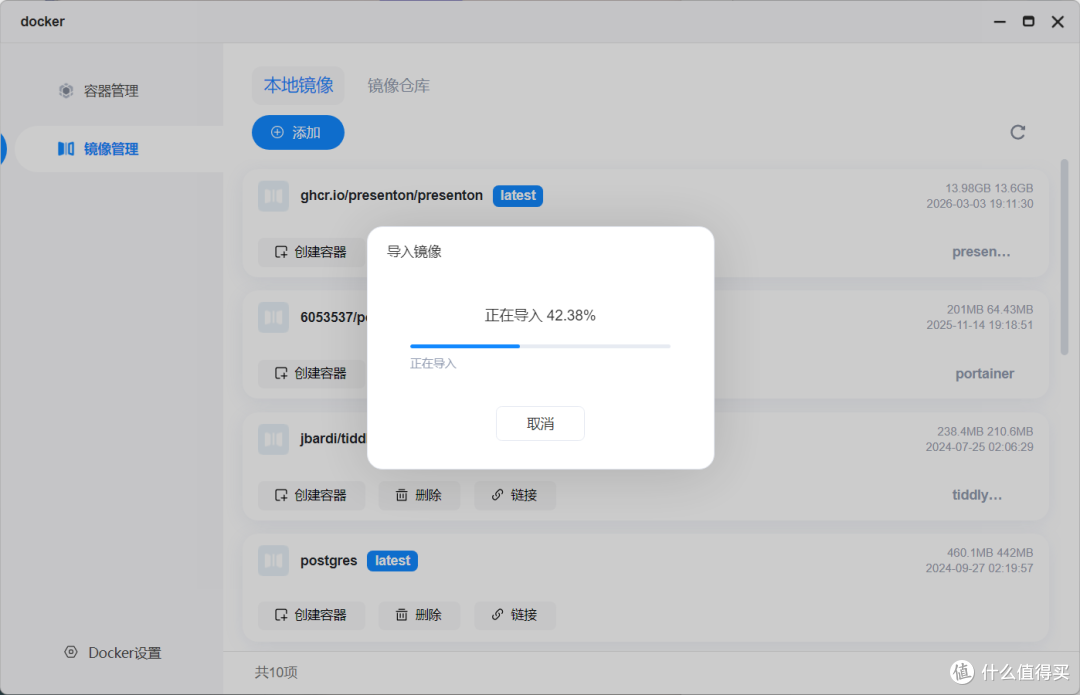Click the Docker settings gear icon

pyautogui.click(x=70, y=652)
